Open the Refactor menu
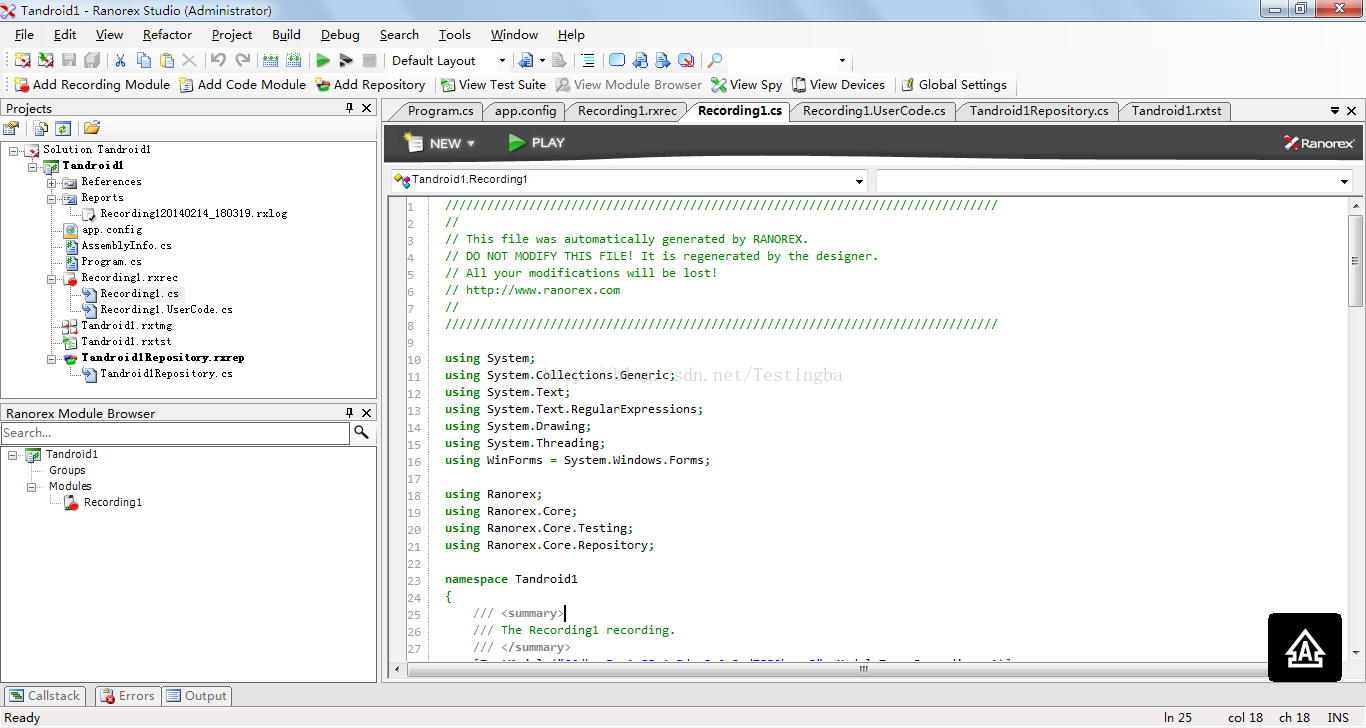This screenshot has height=728, width=1366. pos(167,35)
